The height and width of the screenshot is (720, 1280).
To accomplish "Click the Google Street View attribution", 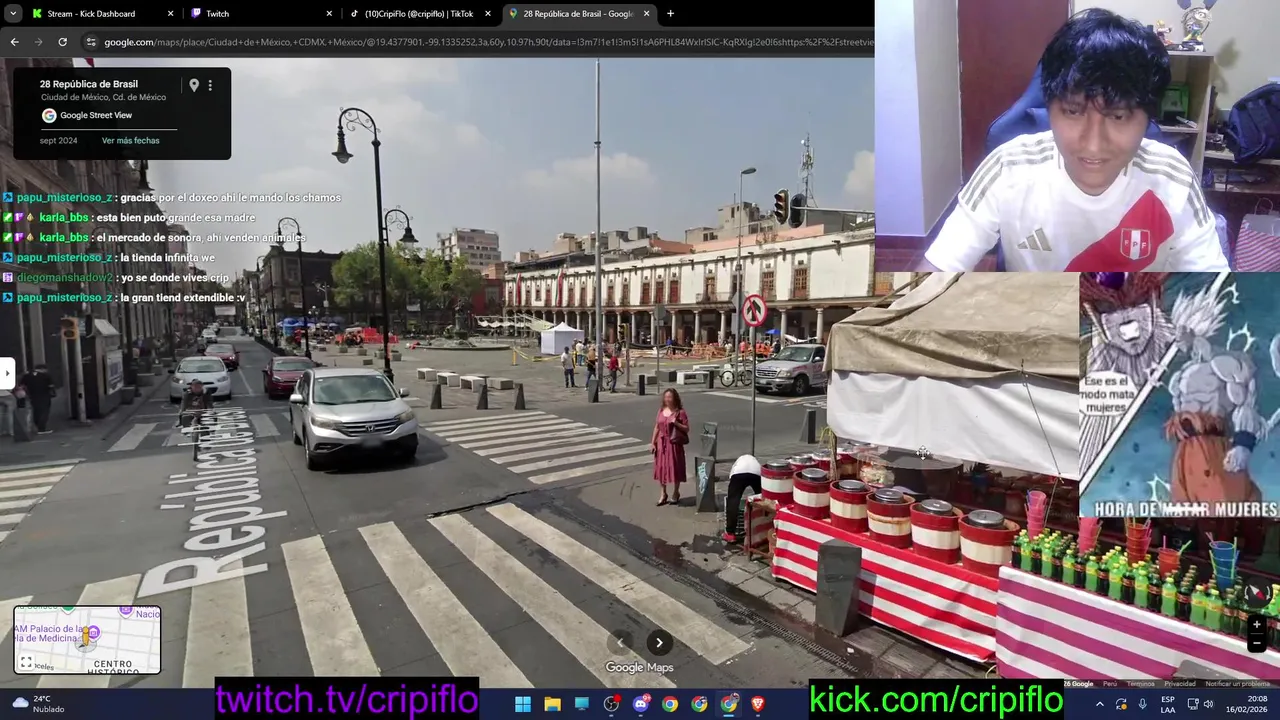I will 87,115.
